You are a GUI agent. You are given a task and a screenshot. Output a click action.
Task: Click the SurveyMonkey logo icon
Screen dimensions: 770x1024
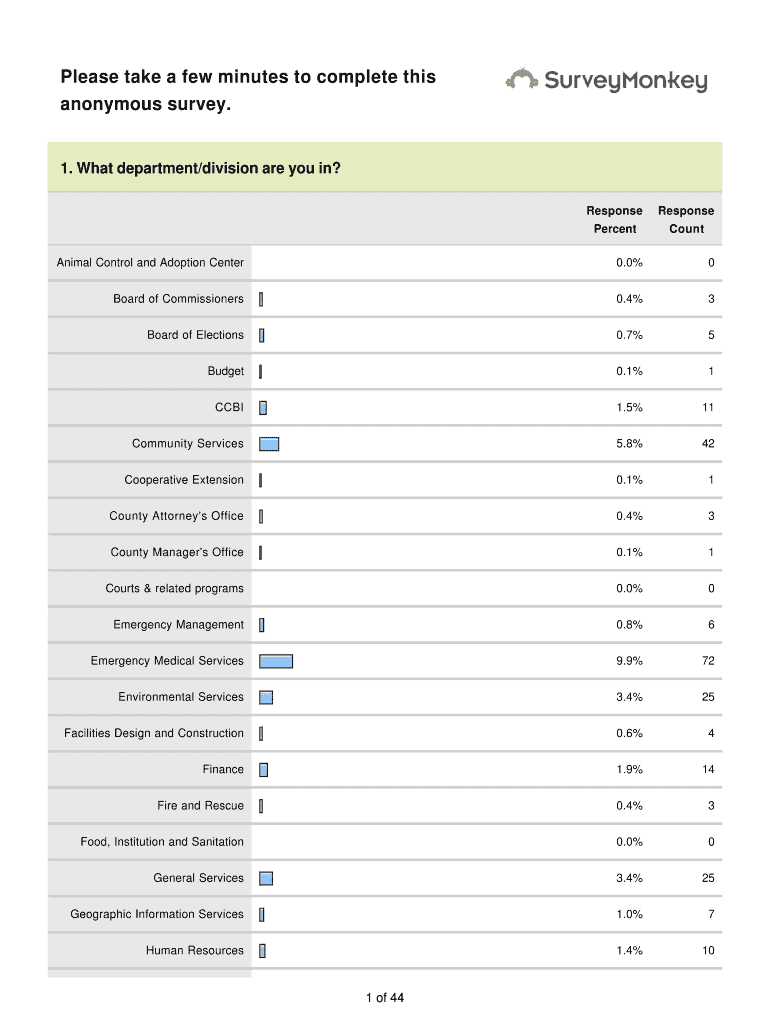[523, 79]
